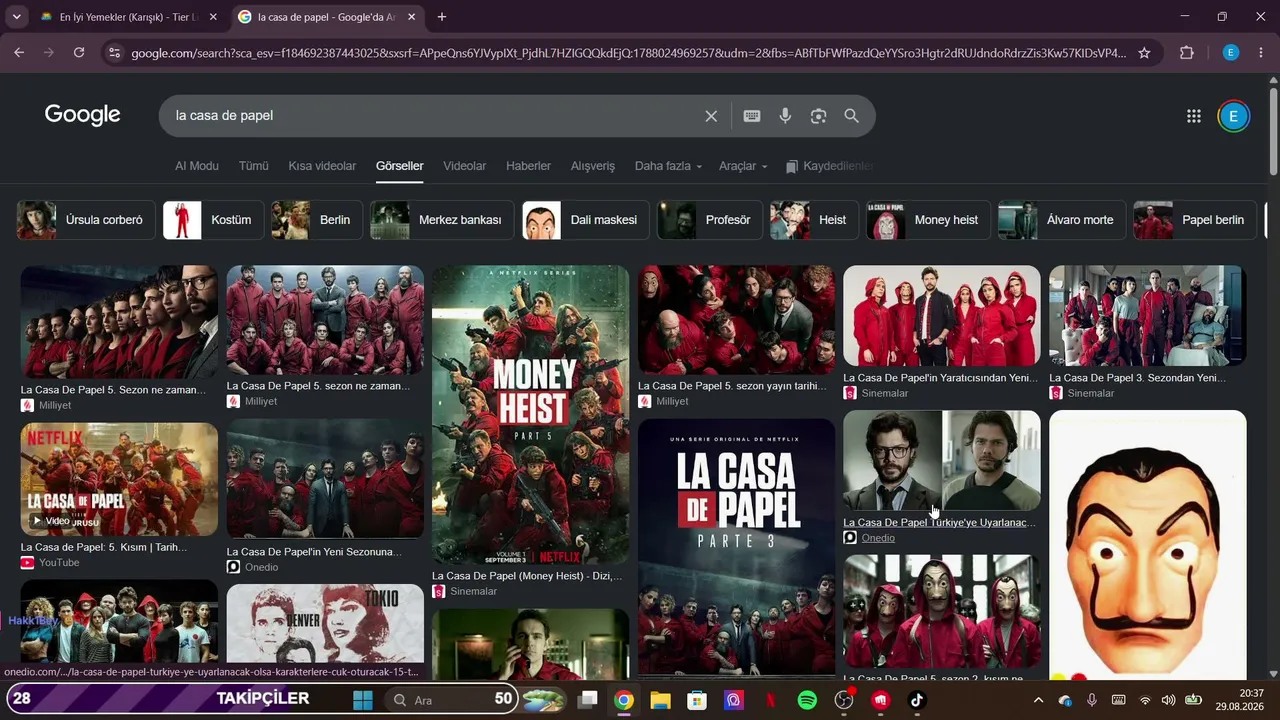This screenshot has height=720, width=1280.
Task: Open the on-screen keyboard input tool
Action: click(x=752, y=116)
